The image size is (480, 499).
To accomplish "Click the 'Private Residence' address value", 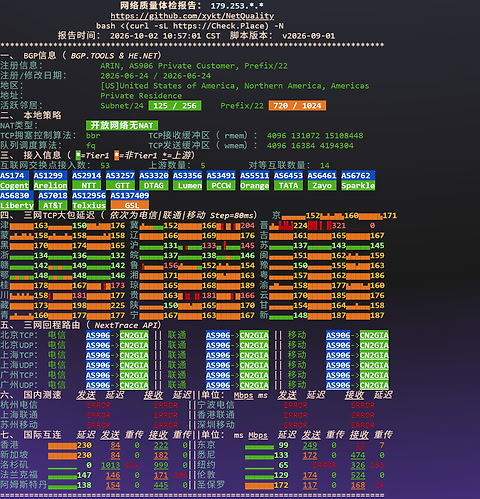I will coord(141,96).
